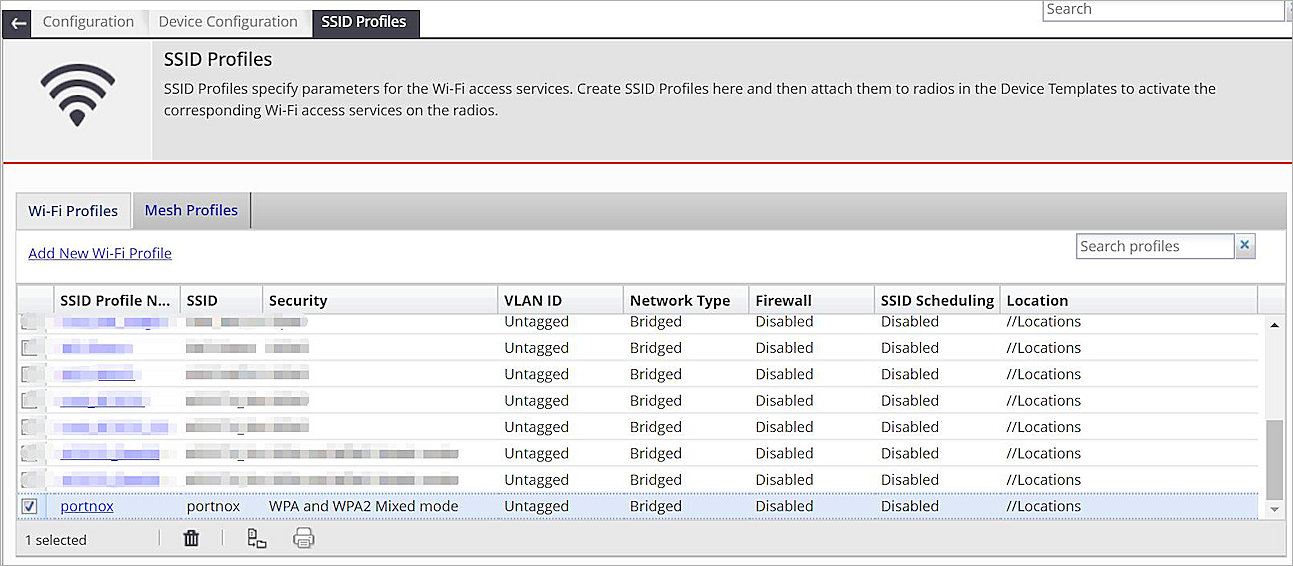Screen dimensions: 1293x566
Task: Click the copy-to-location icon in footer
Action: coord(257,539)
